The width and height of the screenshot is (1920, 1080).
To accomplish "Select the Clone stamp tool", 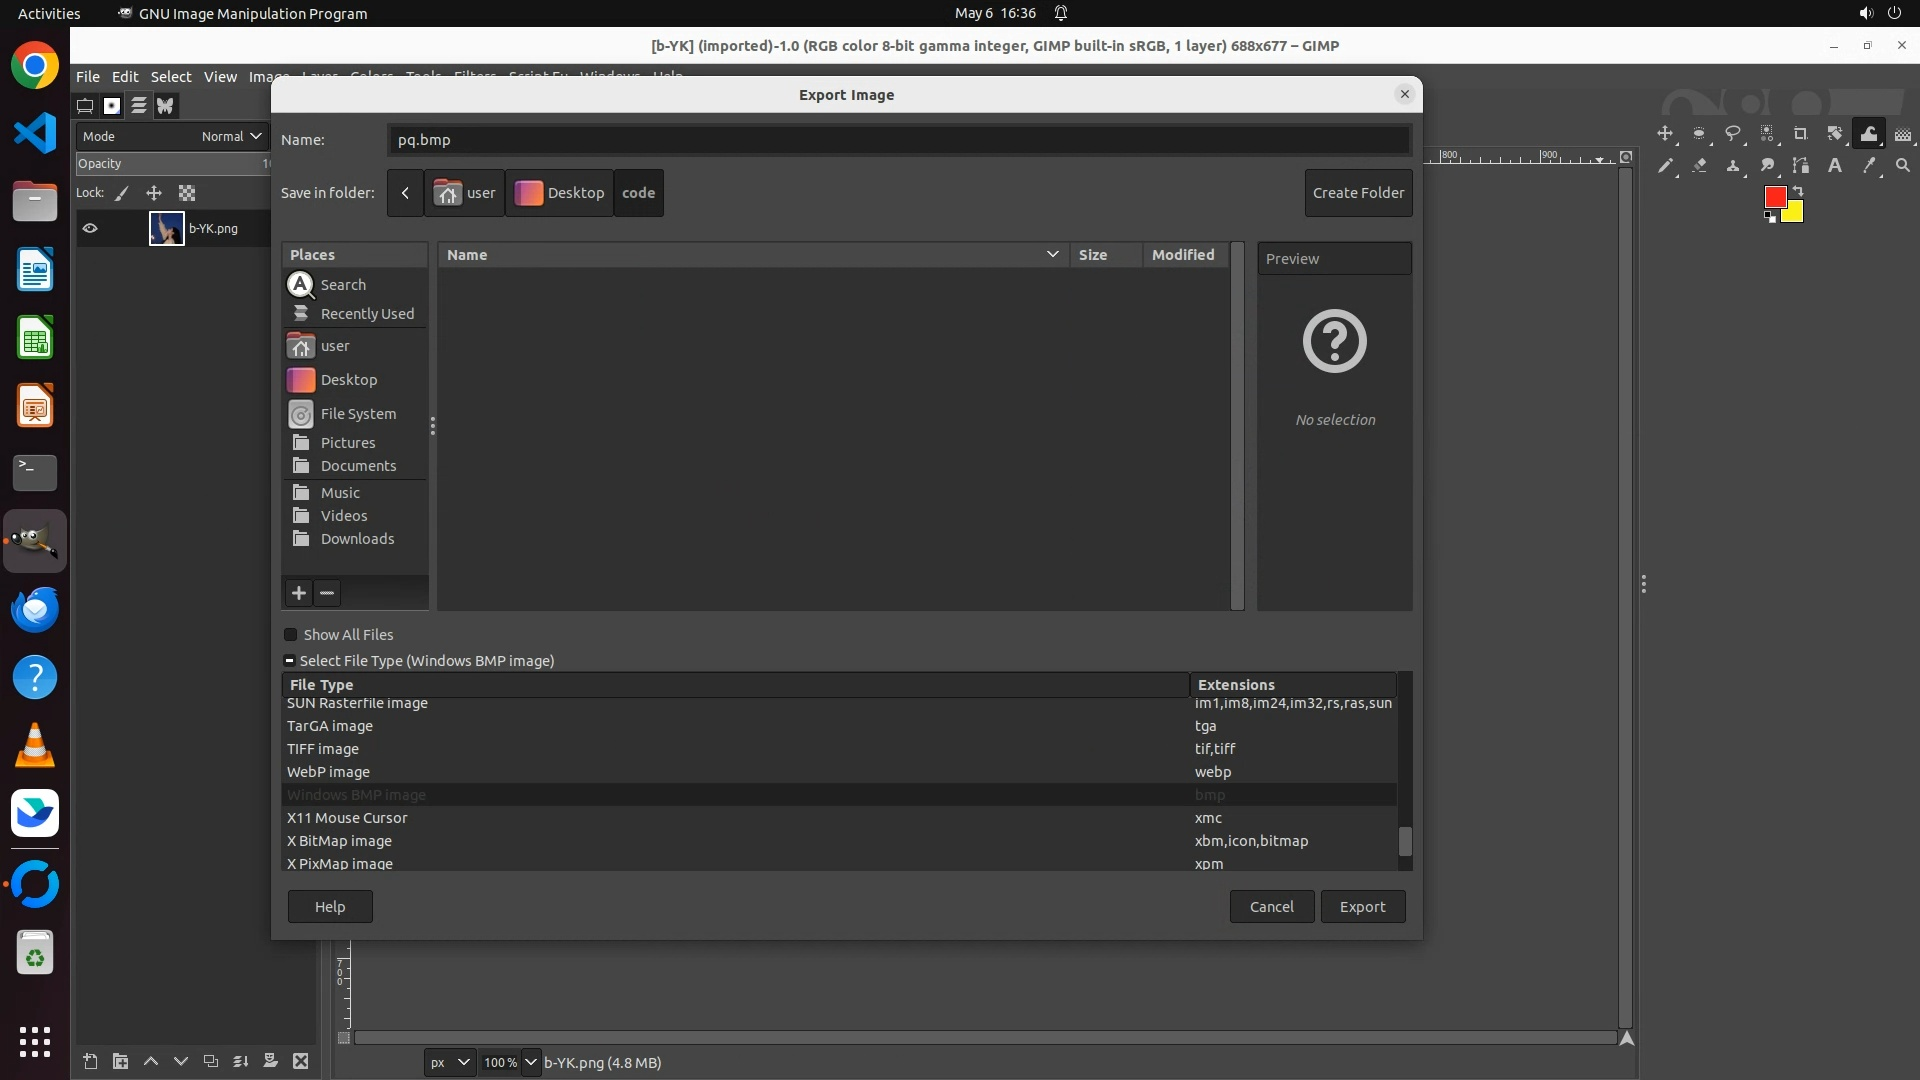I will (x=1733, y=166).
